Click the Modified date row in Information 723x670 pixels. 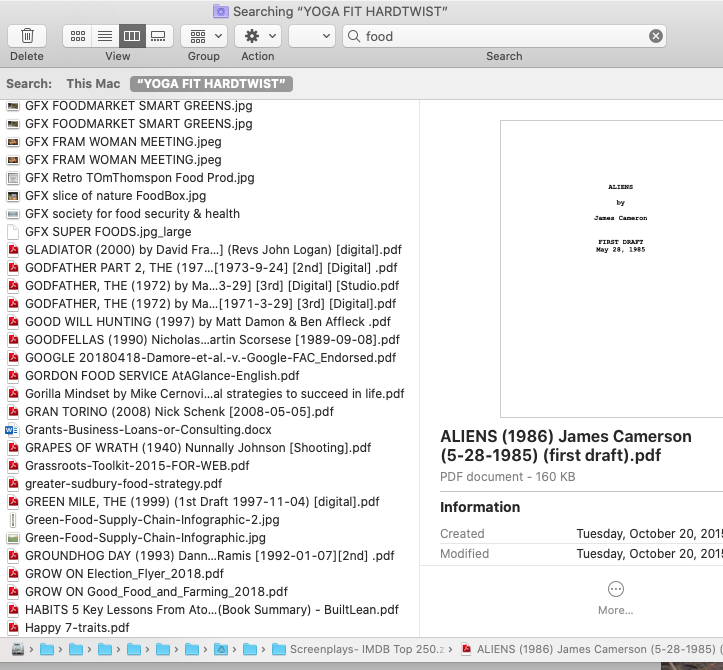581,553
